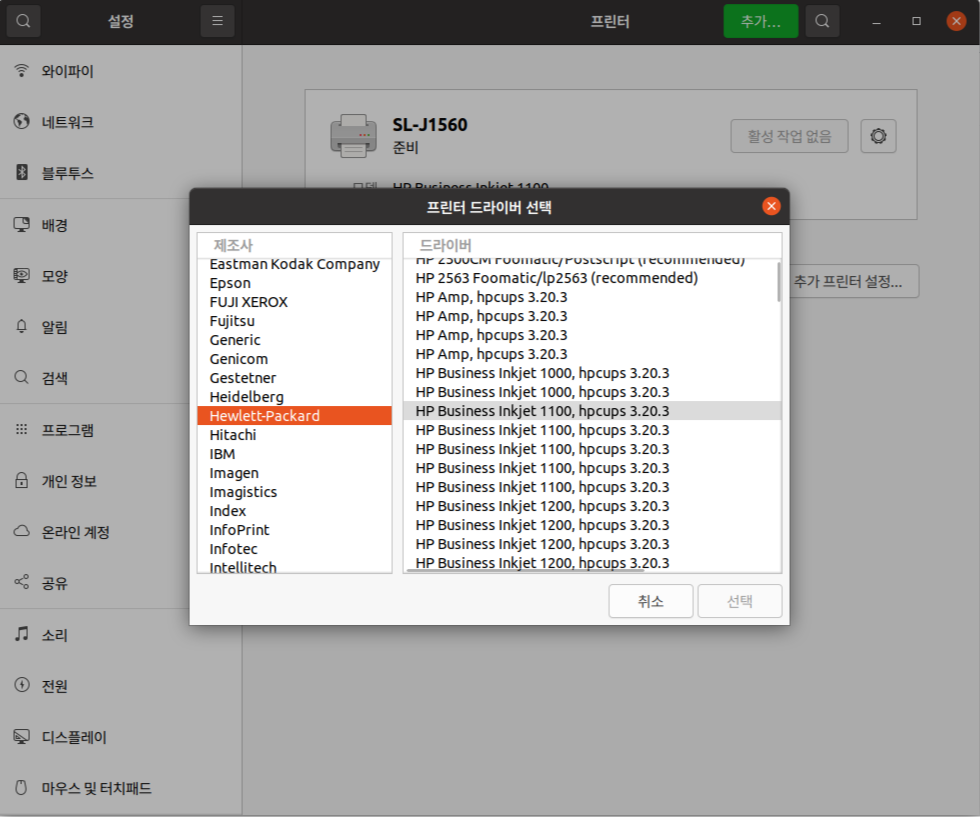Screen dimensions: 980x817
Task: Select highlighted HP Business Inkjet 1100 driver
Action: (592, 411)
